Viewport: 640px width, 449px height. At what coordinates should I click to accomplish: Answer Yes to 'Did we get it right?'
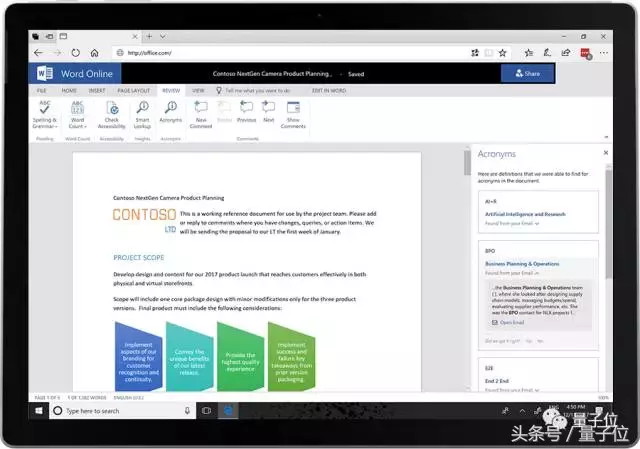pyautogui.click(x=529, y=340)
